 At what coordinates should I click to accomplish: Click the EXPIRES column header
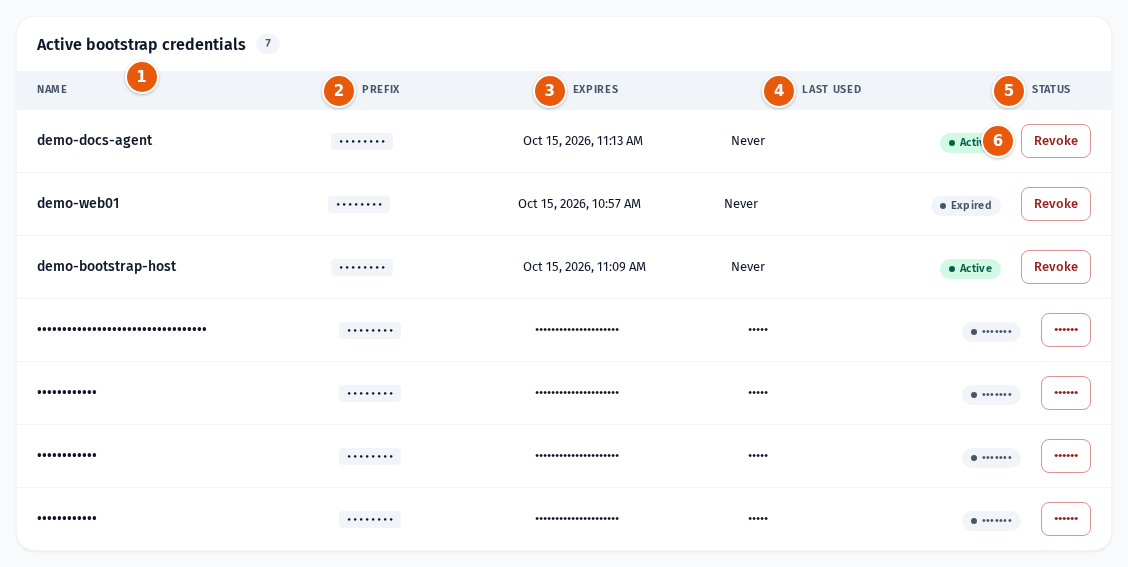[596, 89]
